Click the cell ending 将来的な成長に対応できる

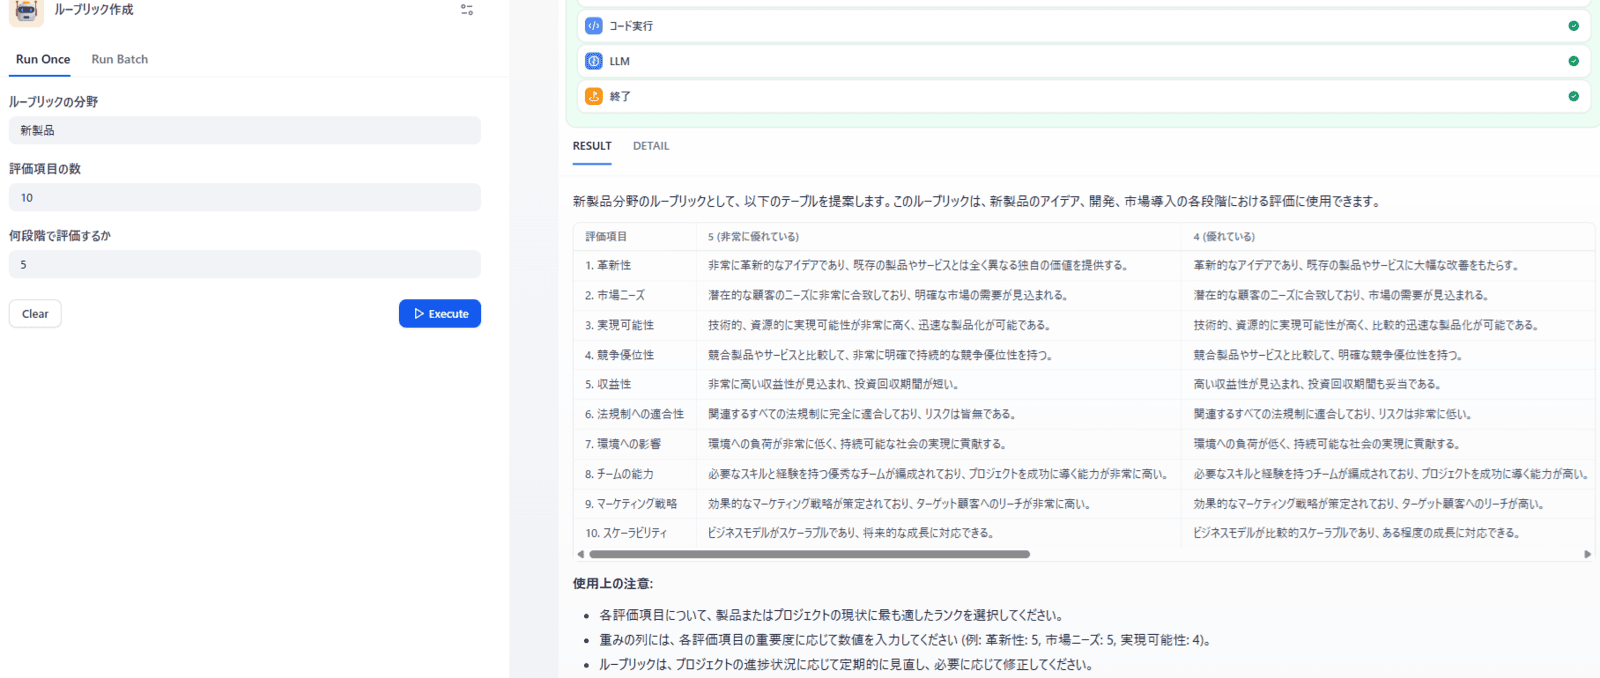tap(851, 533)
